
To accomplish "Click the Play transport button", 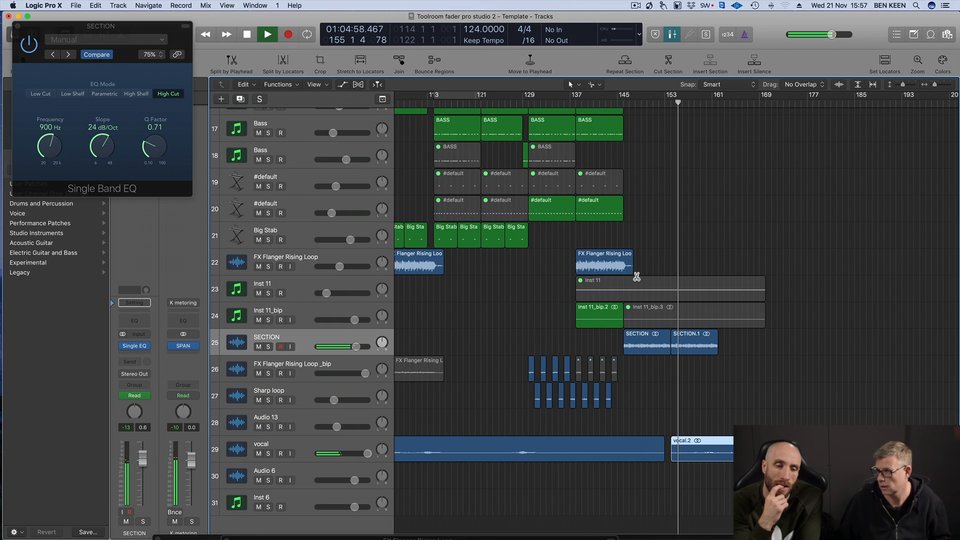I will point(267,34).
